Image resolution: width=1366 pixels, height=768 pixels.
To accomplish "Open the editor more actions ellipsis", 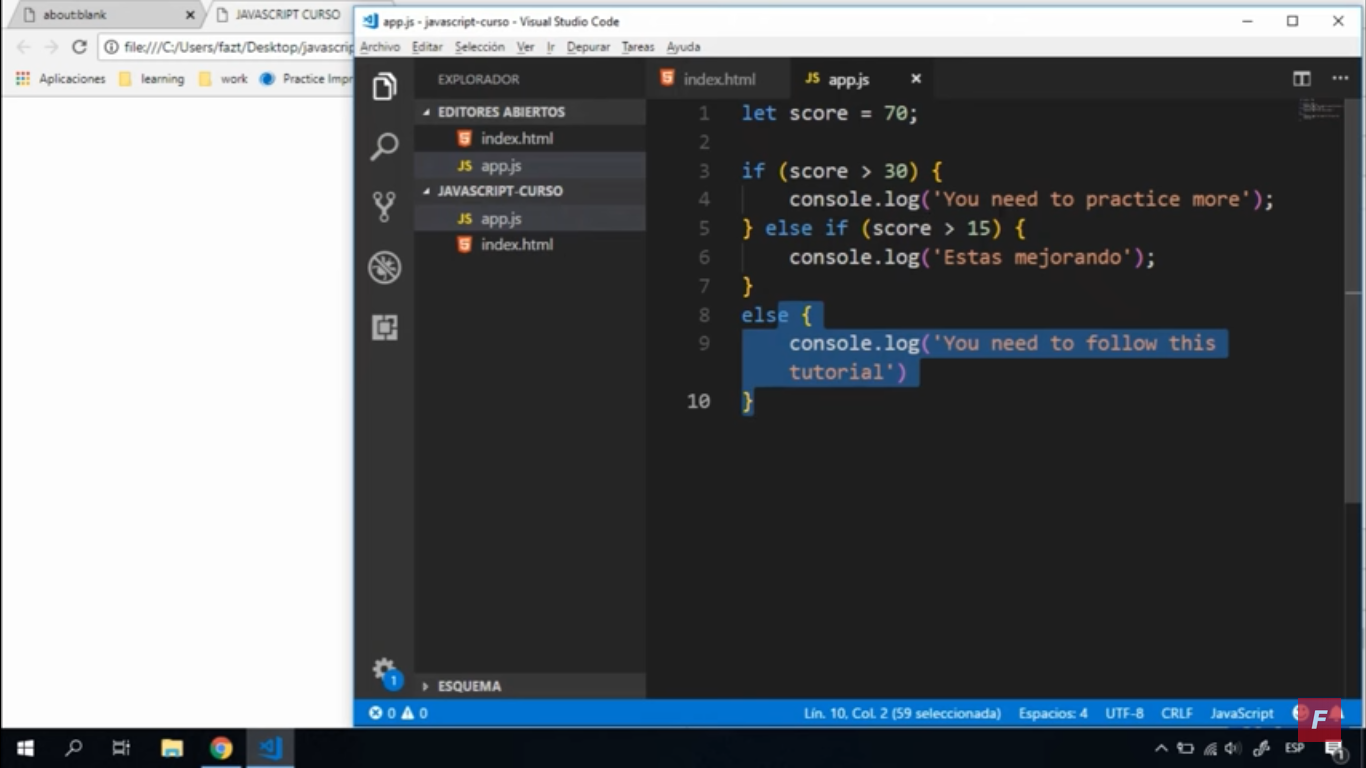I will click(x=1340, y=79).
